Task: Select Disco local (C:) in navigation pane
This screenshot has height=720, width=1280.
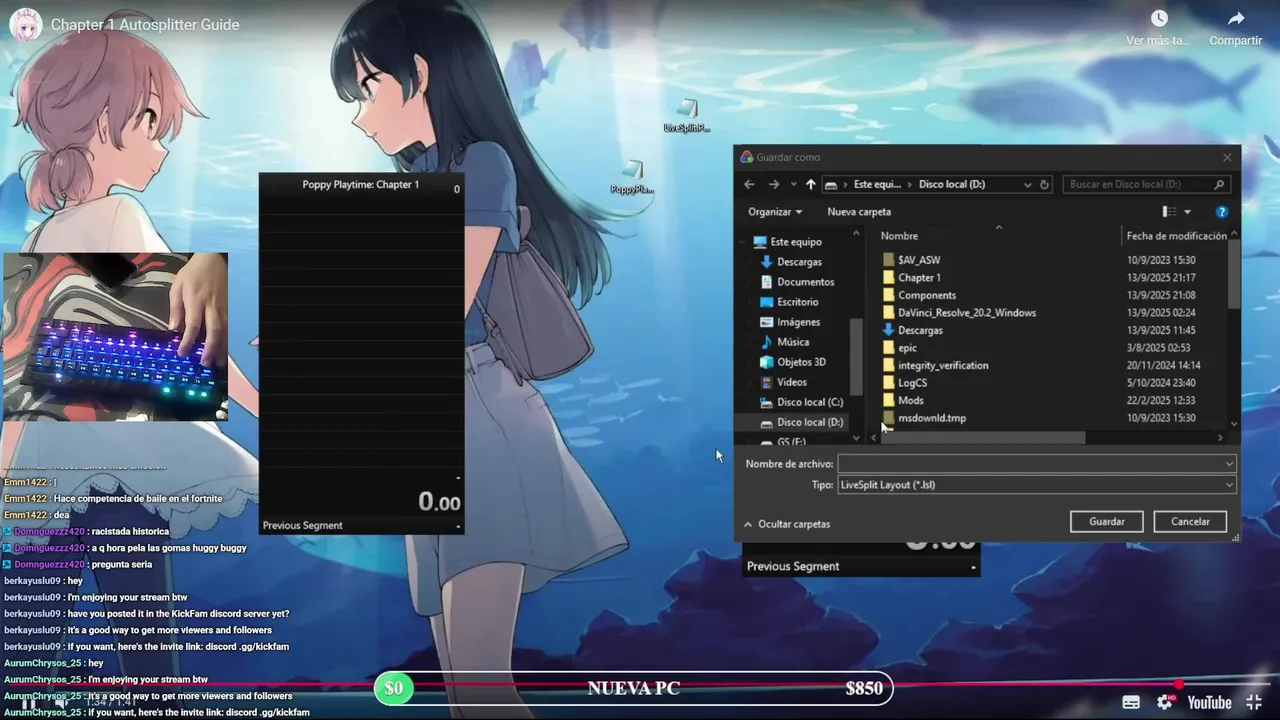Action: [810, 402]
